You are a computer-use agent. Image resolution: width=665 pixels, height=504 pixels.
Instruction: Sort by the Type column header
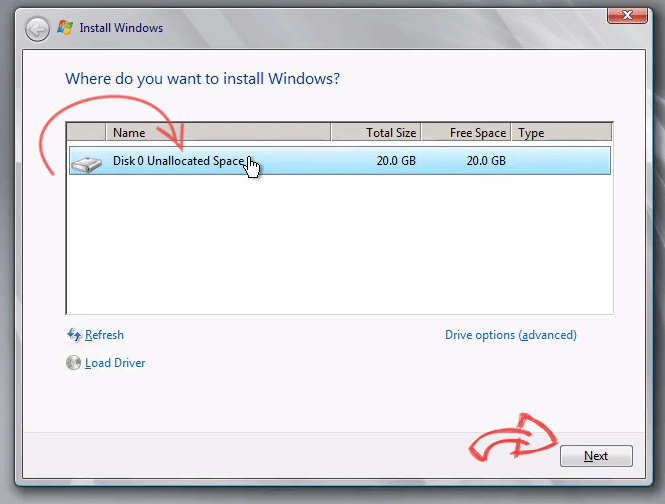tap(562, 132)
